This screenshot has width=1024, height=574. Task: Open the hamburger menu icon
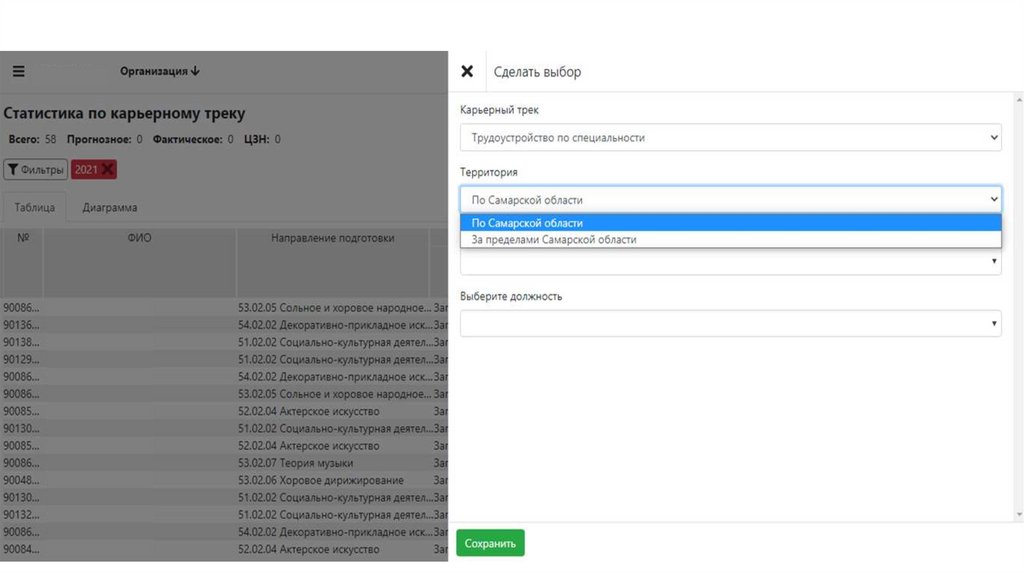point(18,71)
